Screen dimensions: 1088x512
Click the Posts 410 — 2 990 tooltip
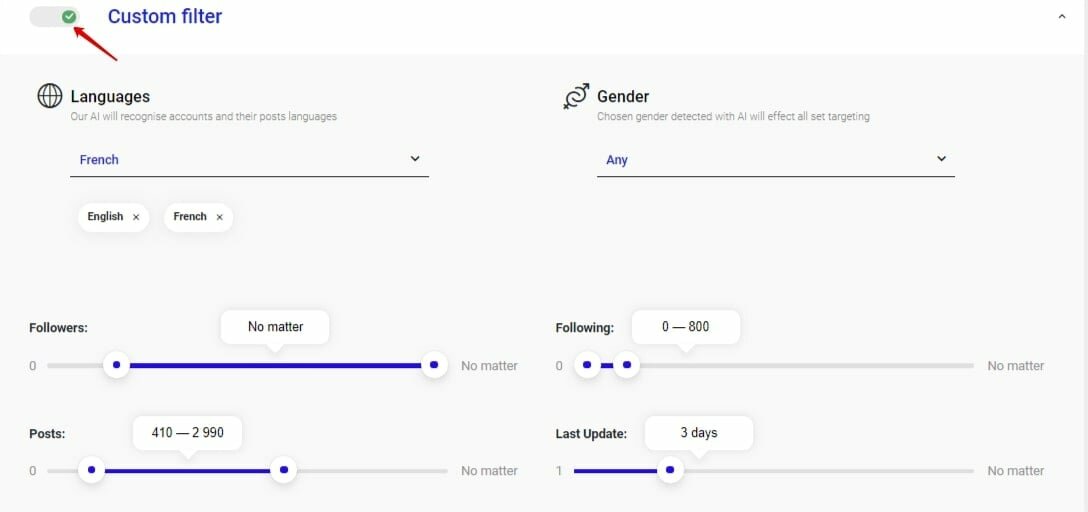point(187,433)
